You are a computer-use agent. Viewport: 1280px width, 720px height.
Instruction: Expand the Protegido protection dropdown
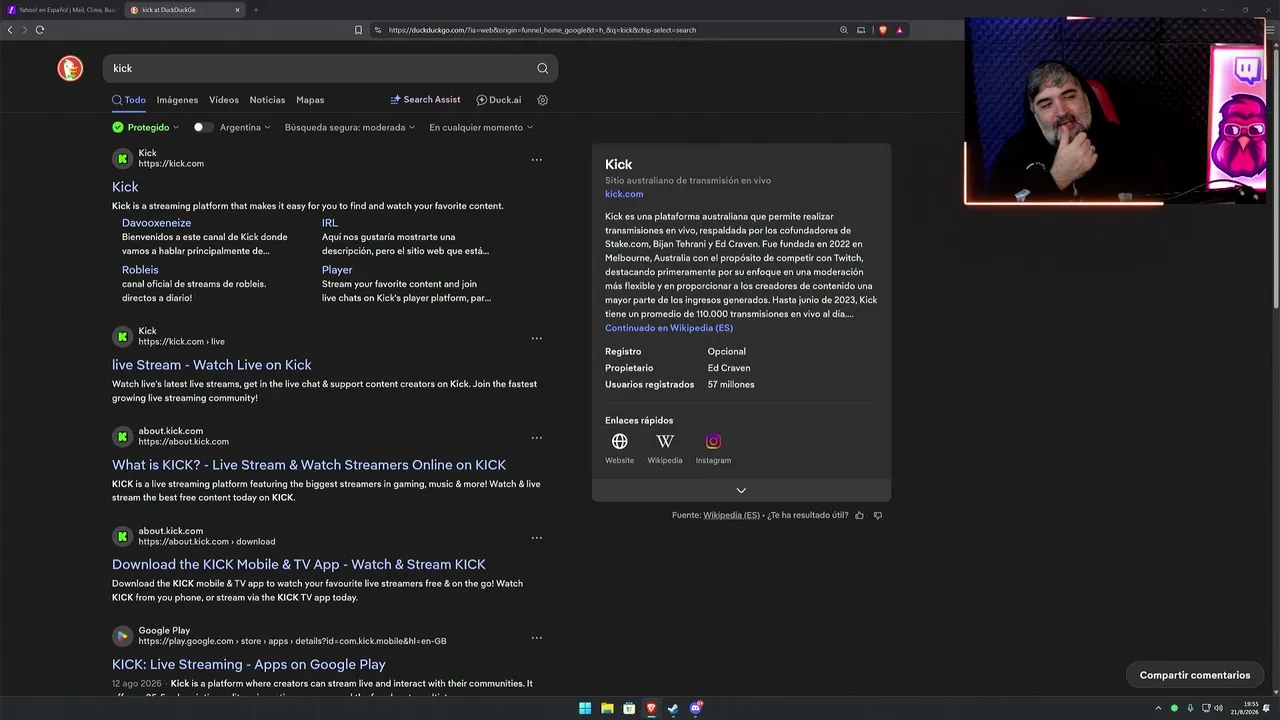click(146, 127)
